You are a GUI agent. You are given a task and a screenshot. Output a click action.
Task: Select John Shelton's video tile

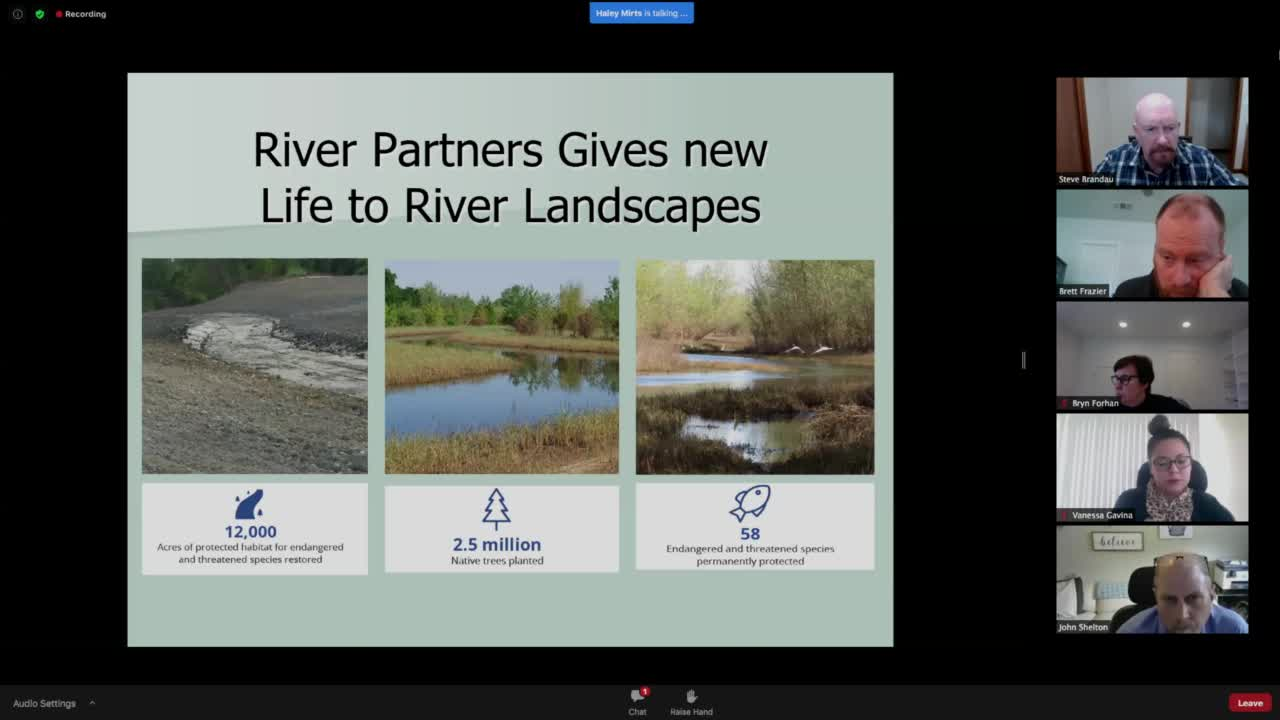(1152, 579)
